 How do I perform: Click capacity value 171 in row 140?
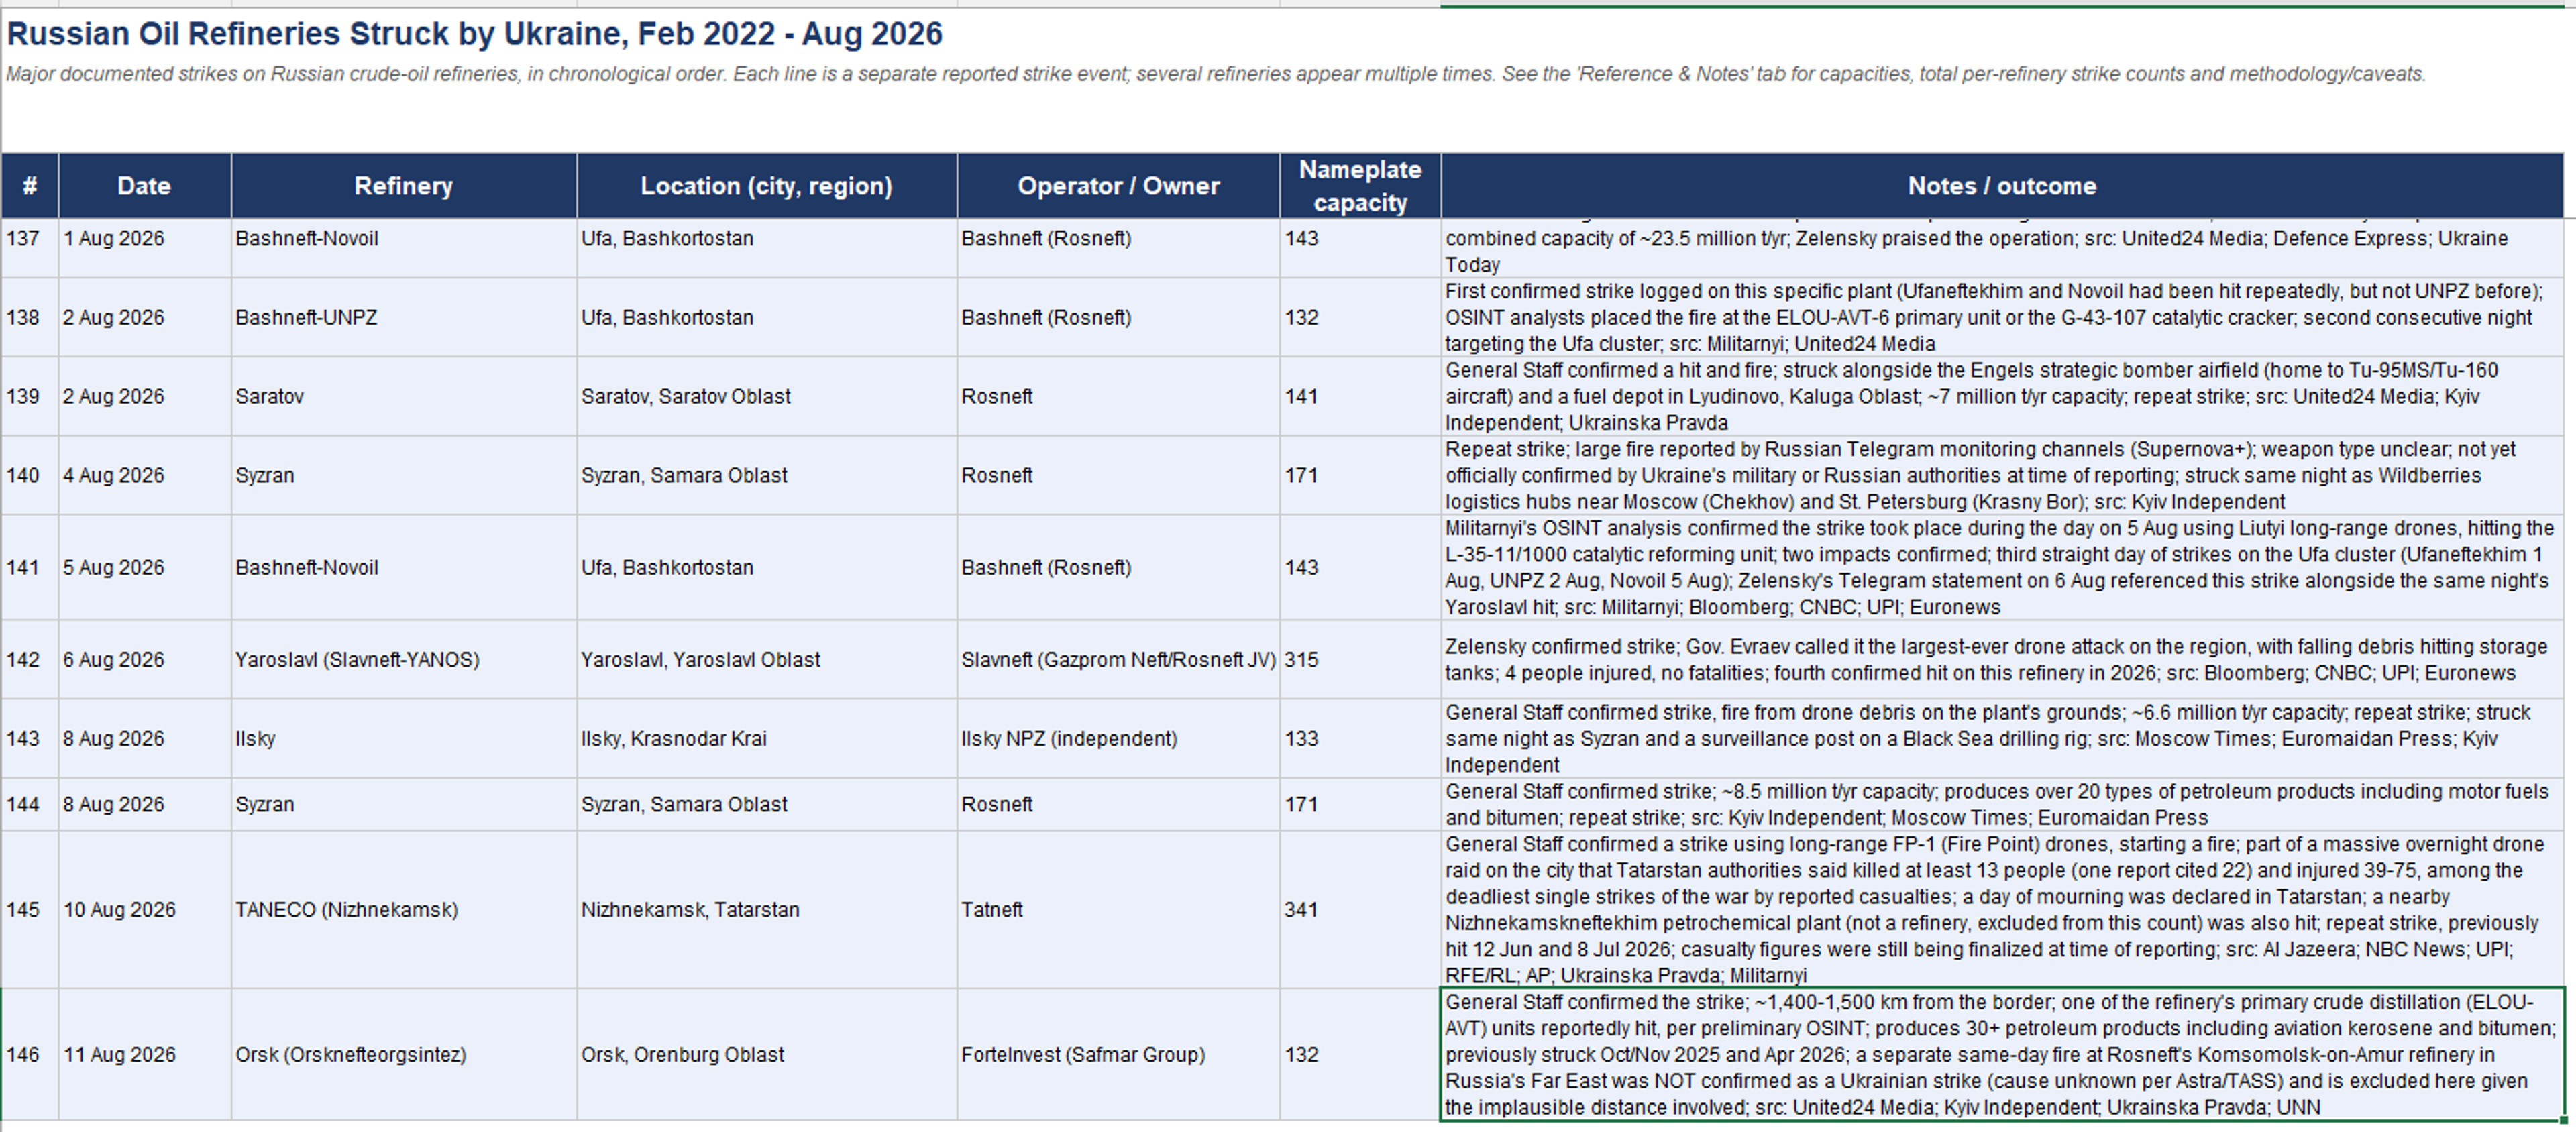(x=1360, y=476)
